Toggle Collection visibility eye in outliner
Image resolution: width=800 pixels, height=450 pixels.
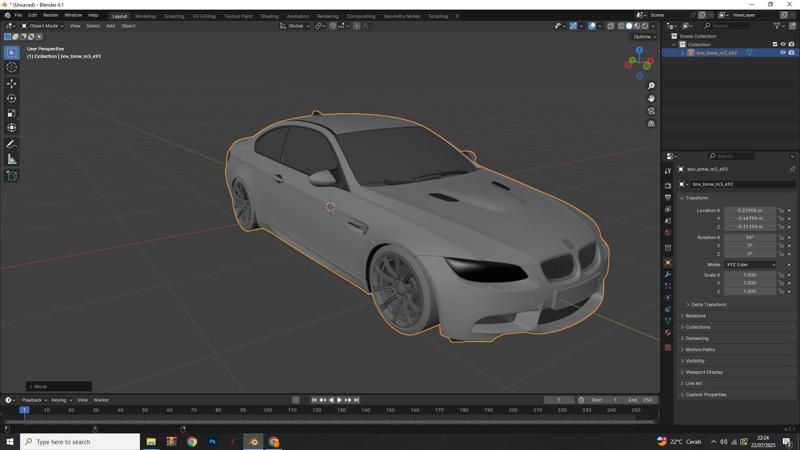point(783,44)
